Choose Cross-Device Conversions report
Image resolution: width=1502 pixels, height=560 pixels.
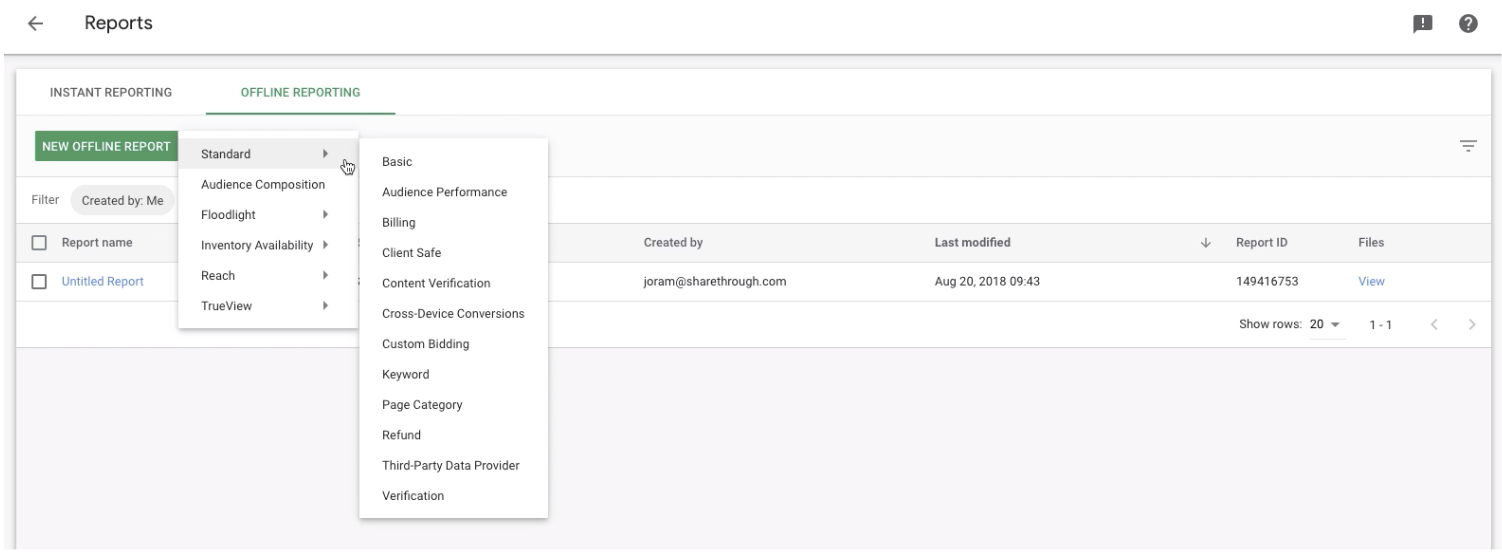[x=453, y=314]
